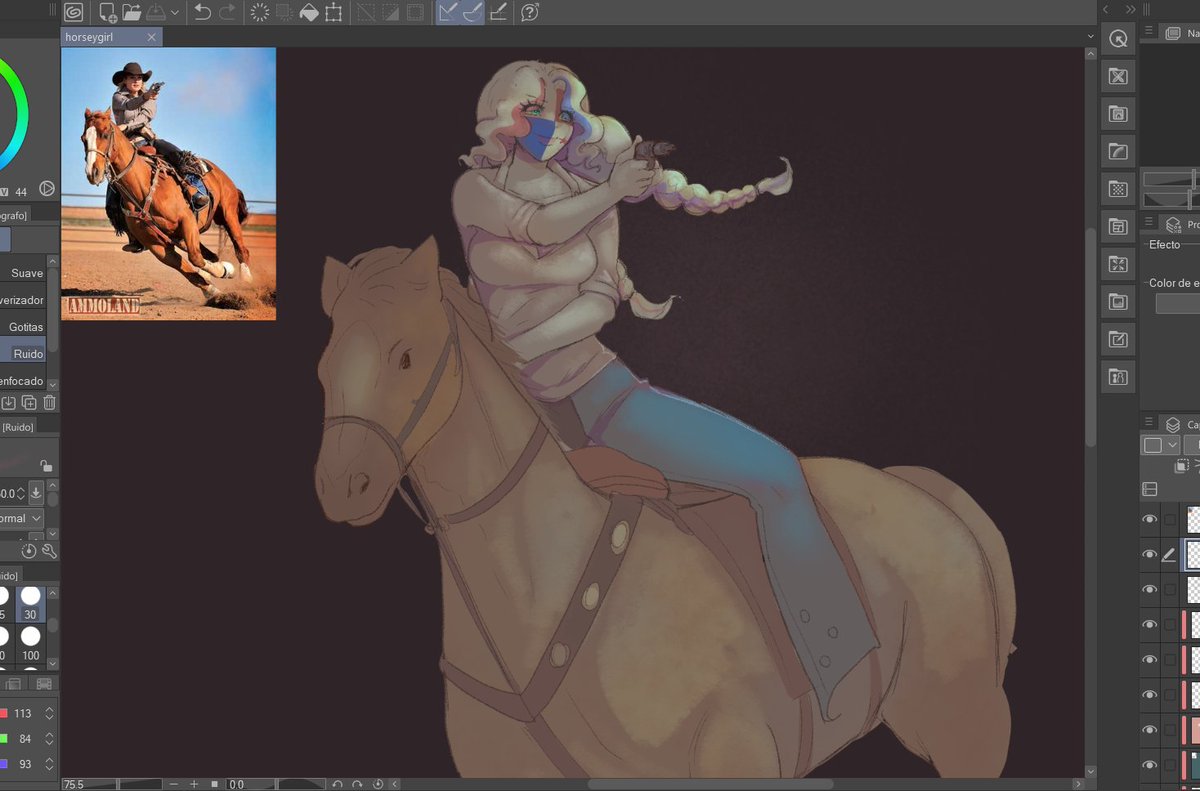Click the Open file folder icon
1200x791 pixels.
(x=131, y=12)
